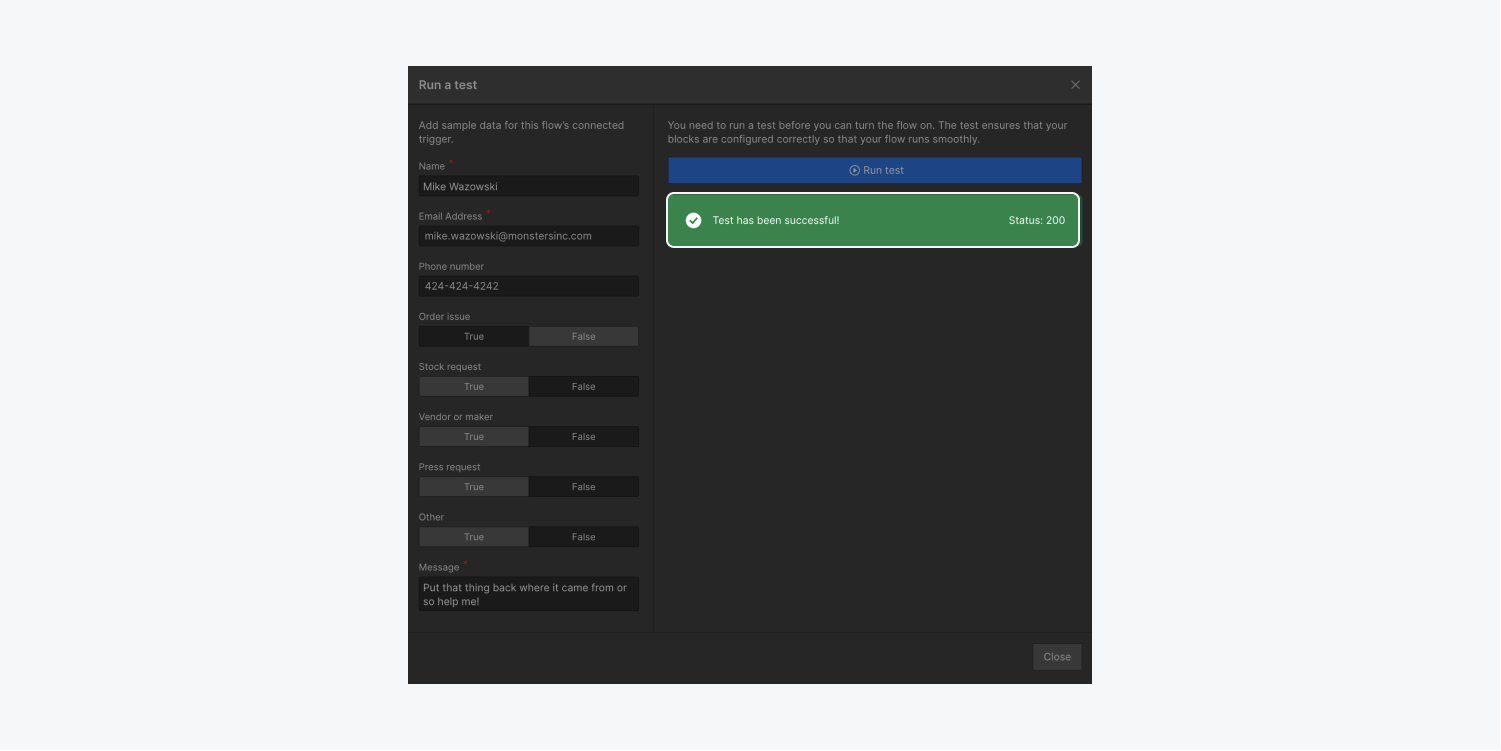This screenshot has width=1501, height=751.
Task: Focus the Phone number input field
Action: point(528,286)
